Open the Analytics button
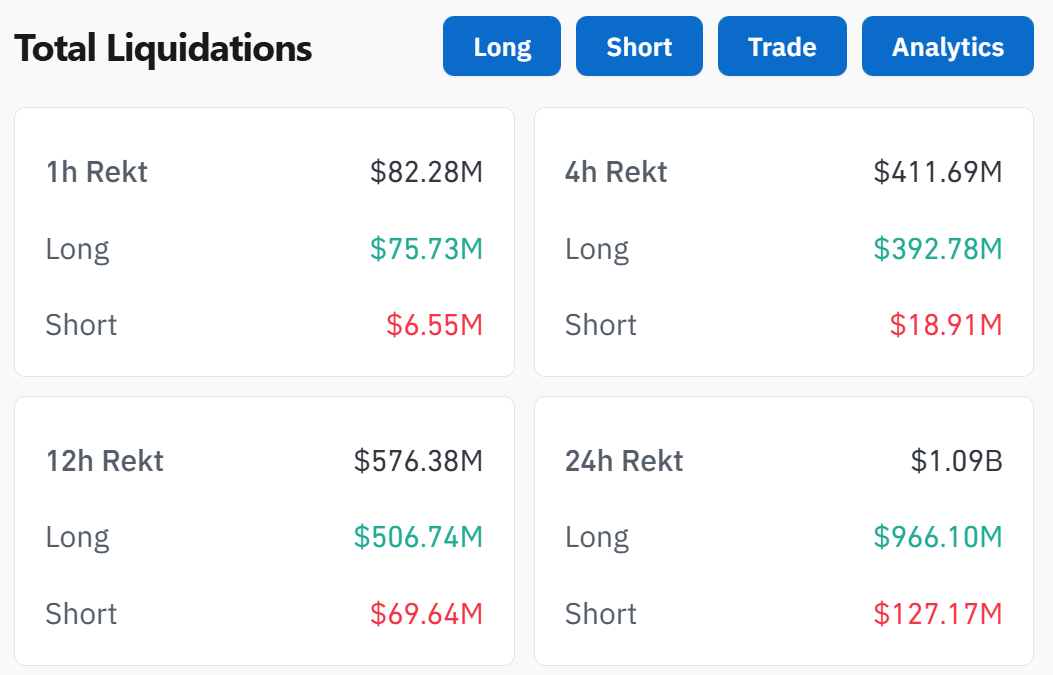 [x=947, y=47]
